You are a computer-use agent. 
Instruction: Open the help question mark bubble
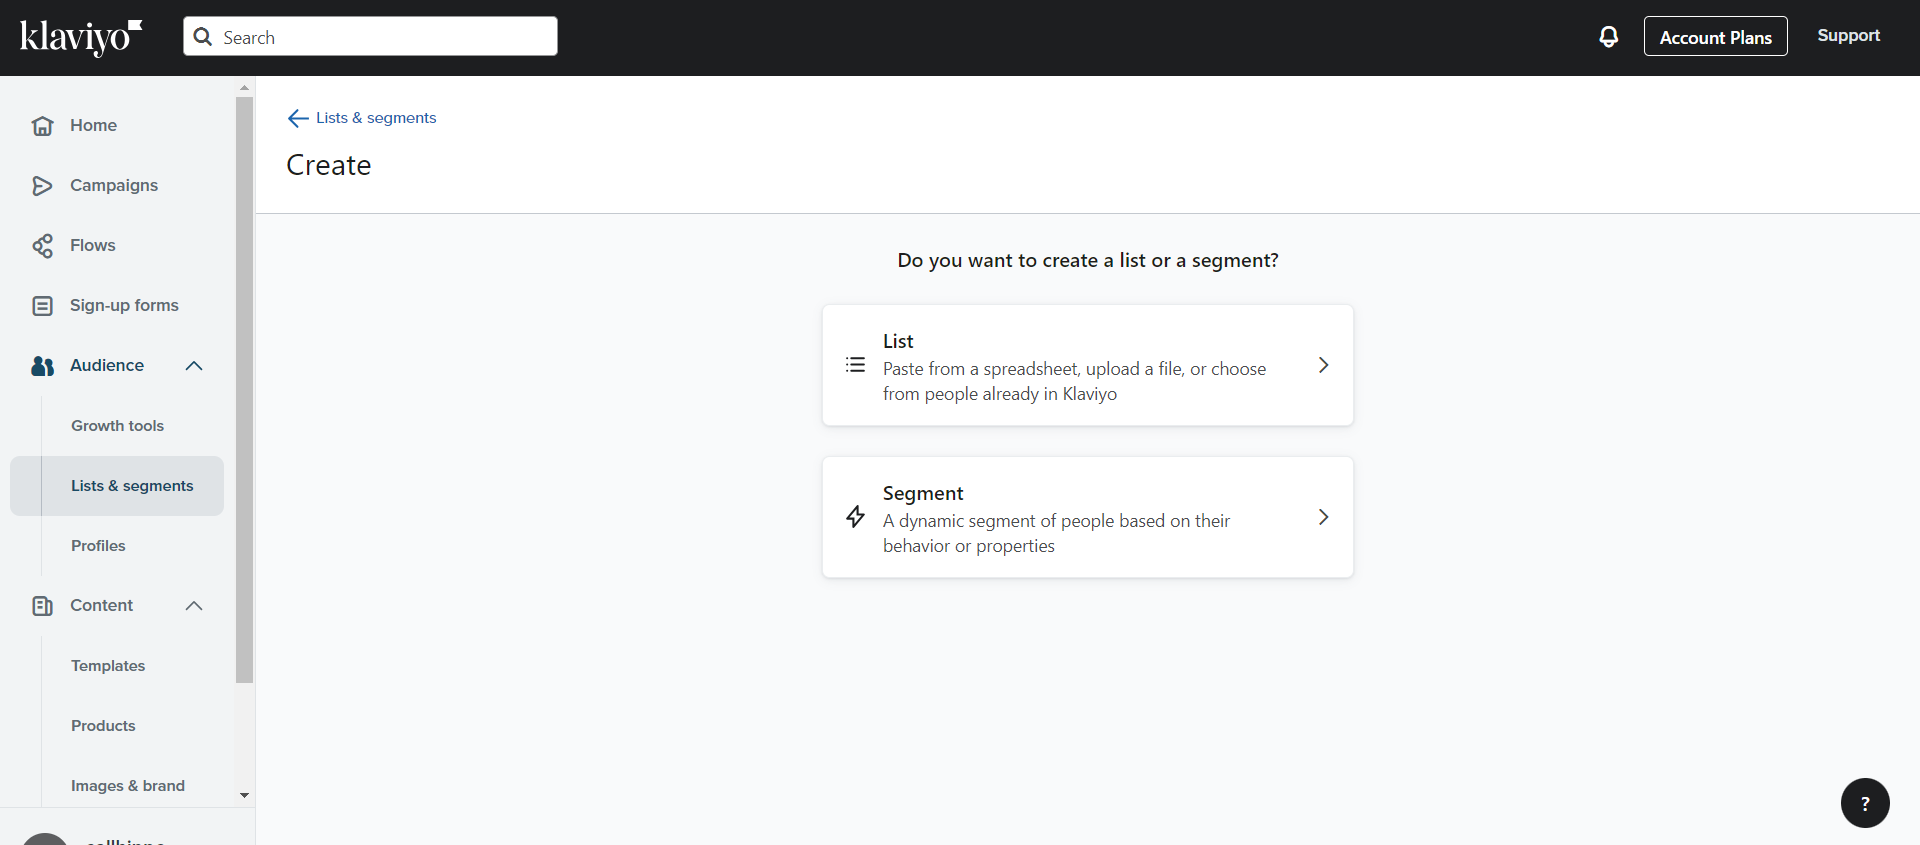tap(1865, 803)
